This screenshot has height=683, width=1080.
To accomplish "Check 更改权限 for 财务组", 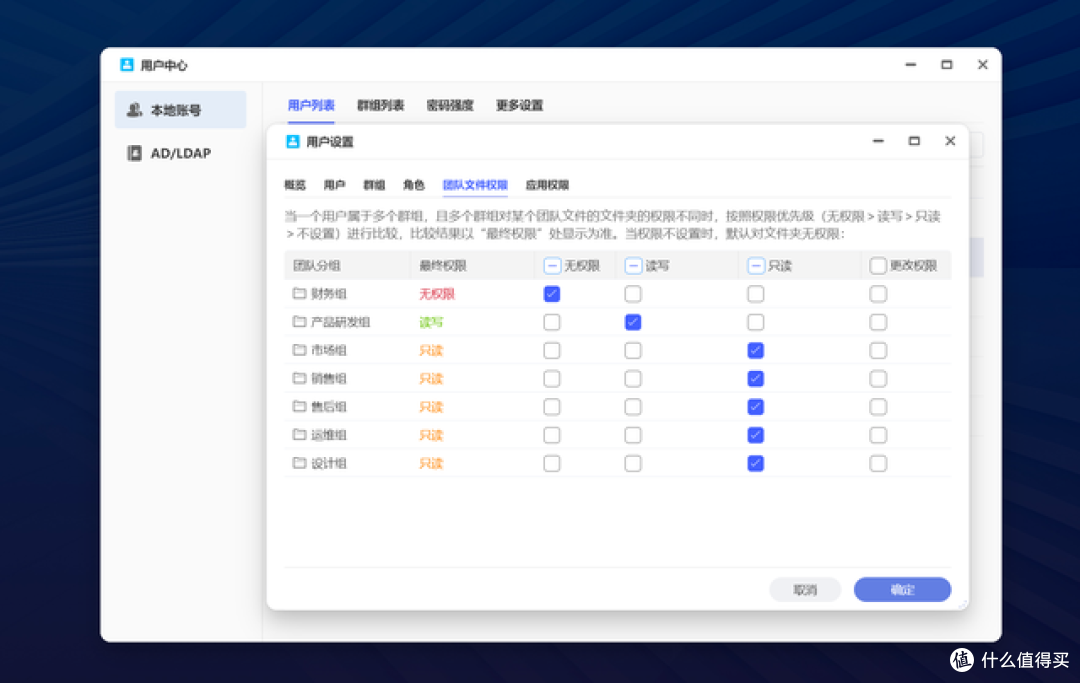I will 878,294.
